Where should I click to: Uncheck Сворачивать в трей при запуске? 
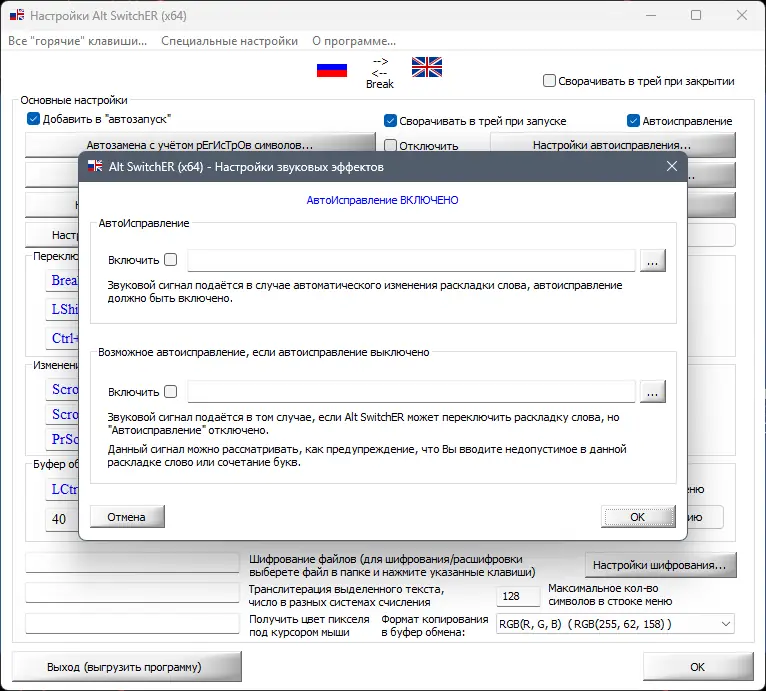click(390, 120)
